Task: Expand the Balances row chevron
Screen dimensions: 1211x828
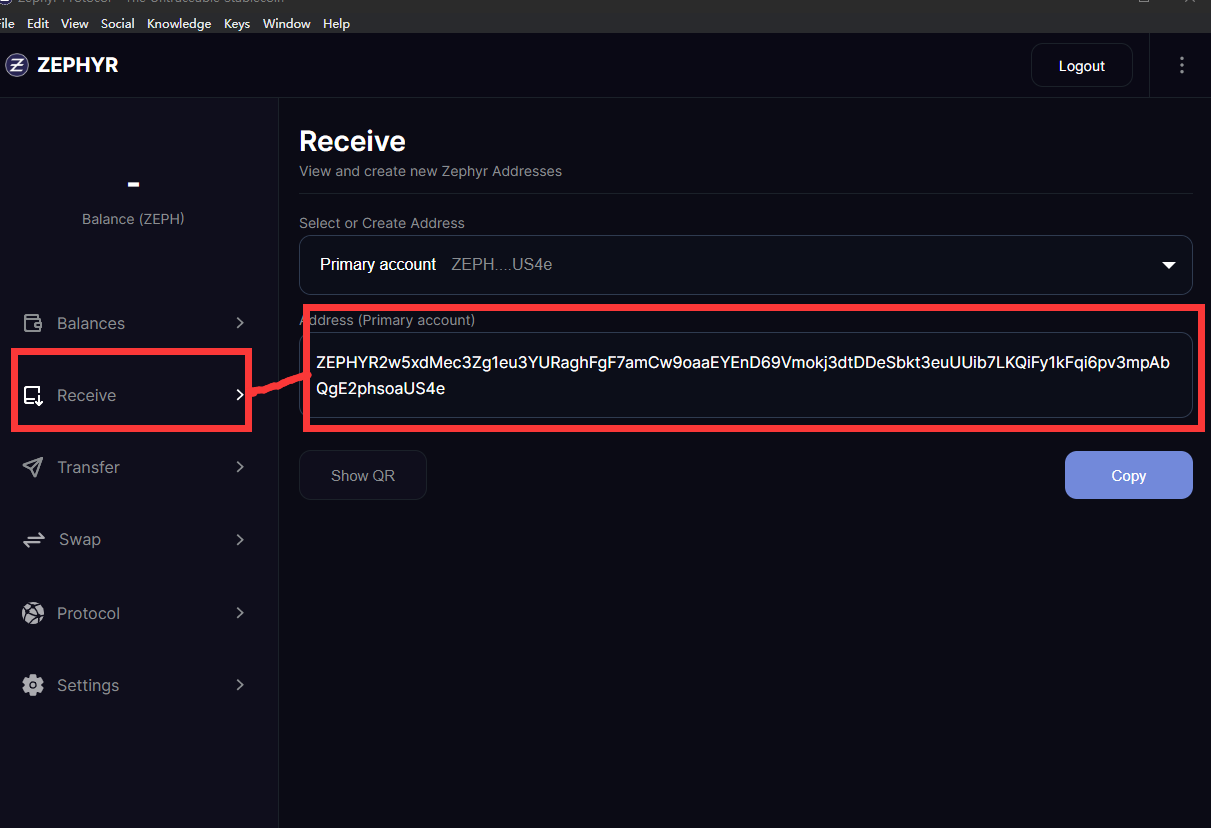Action: pos(240,323)
